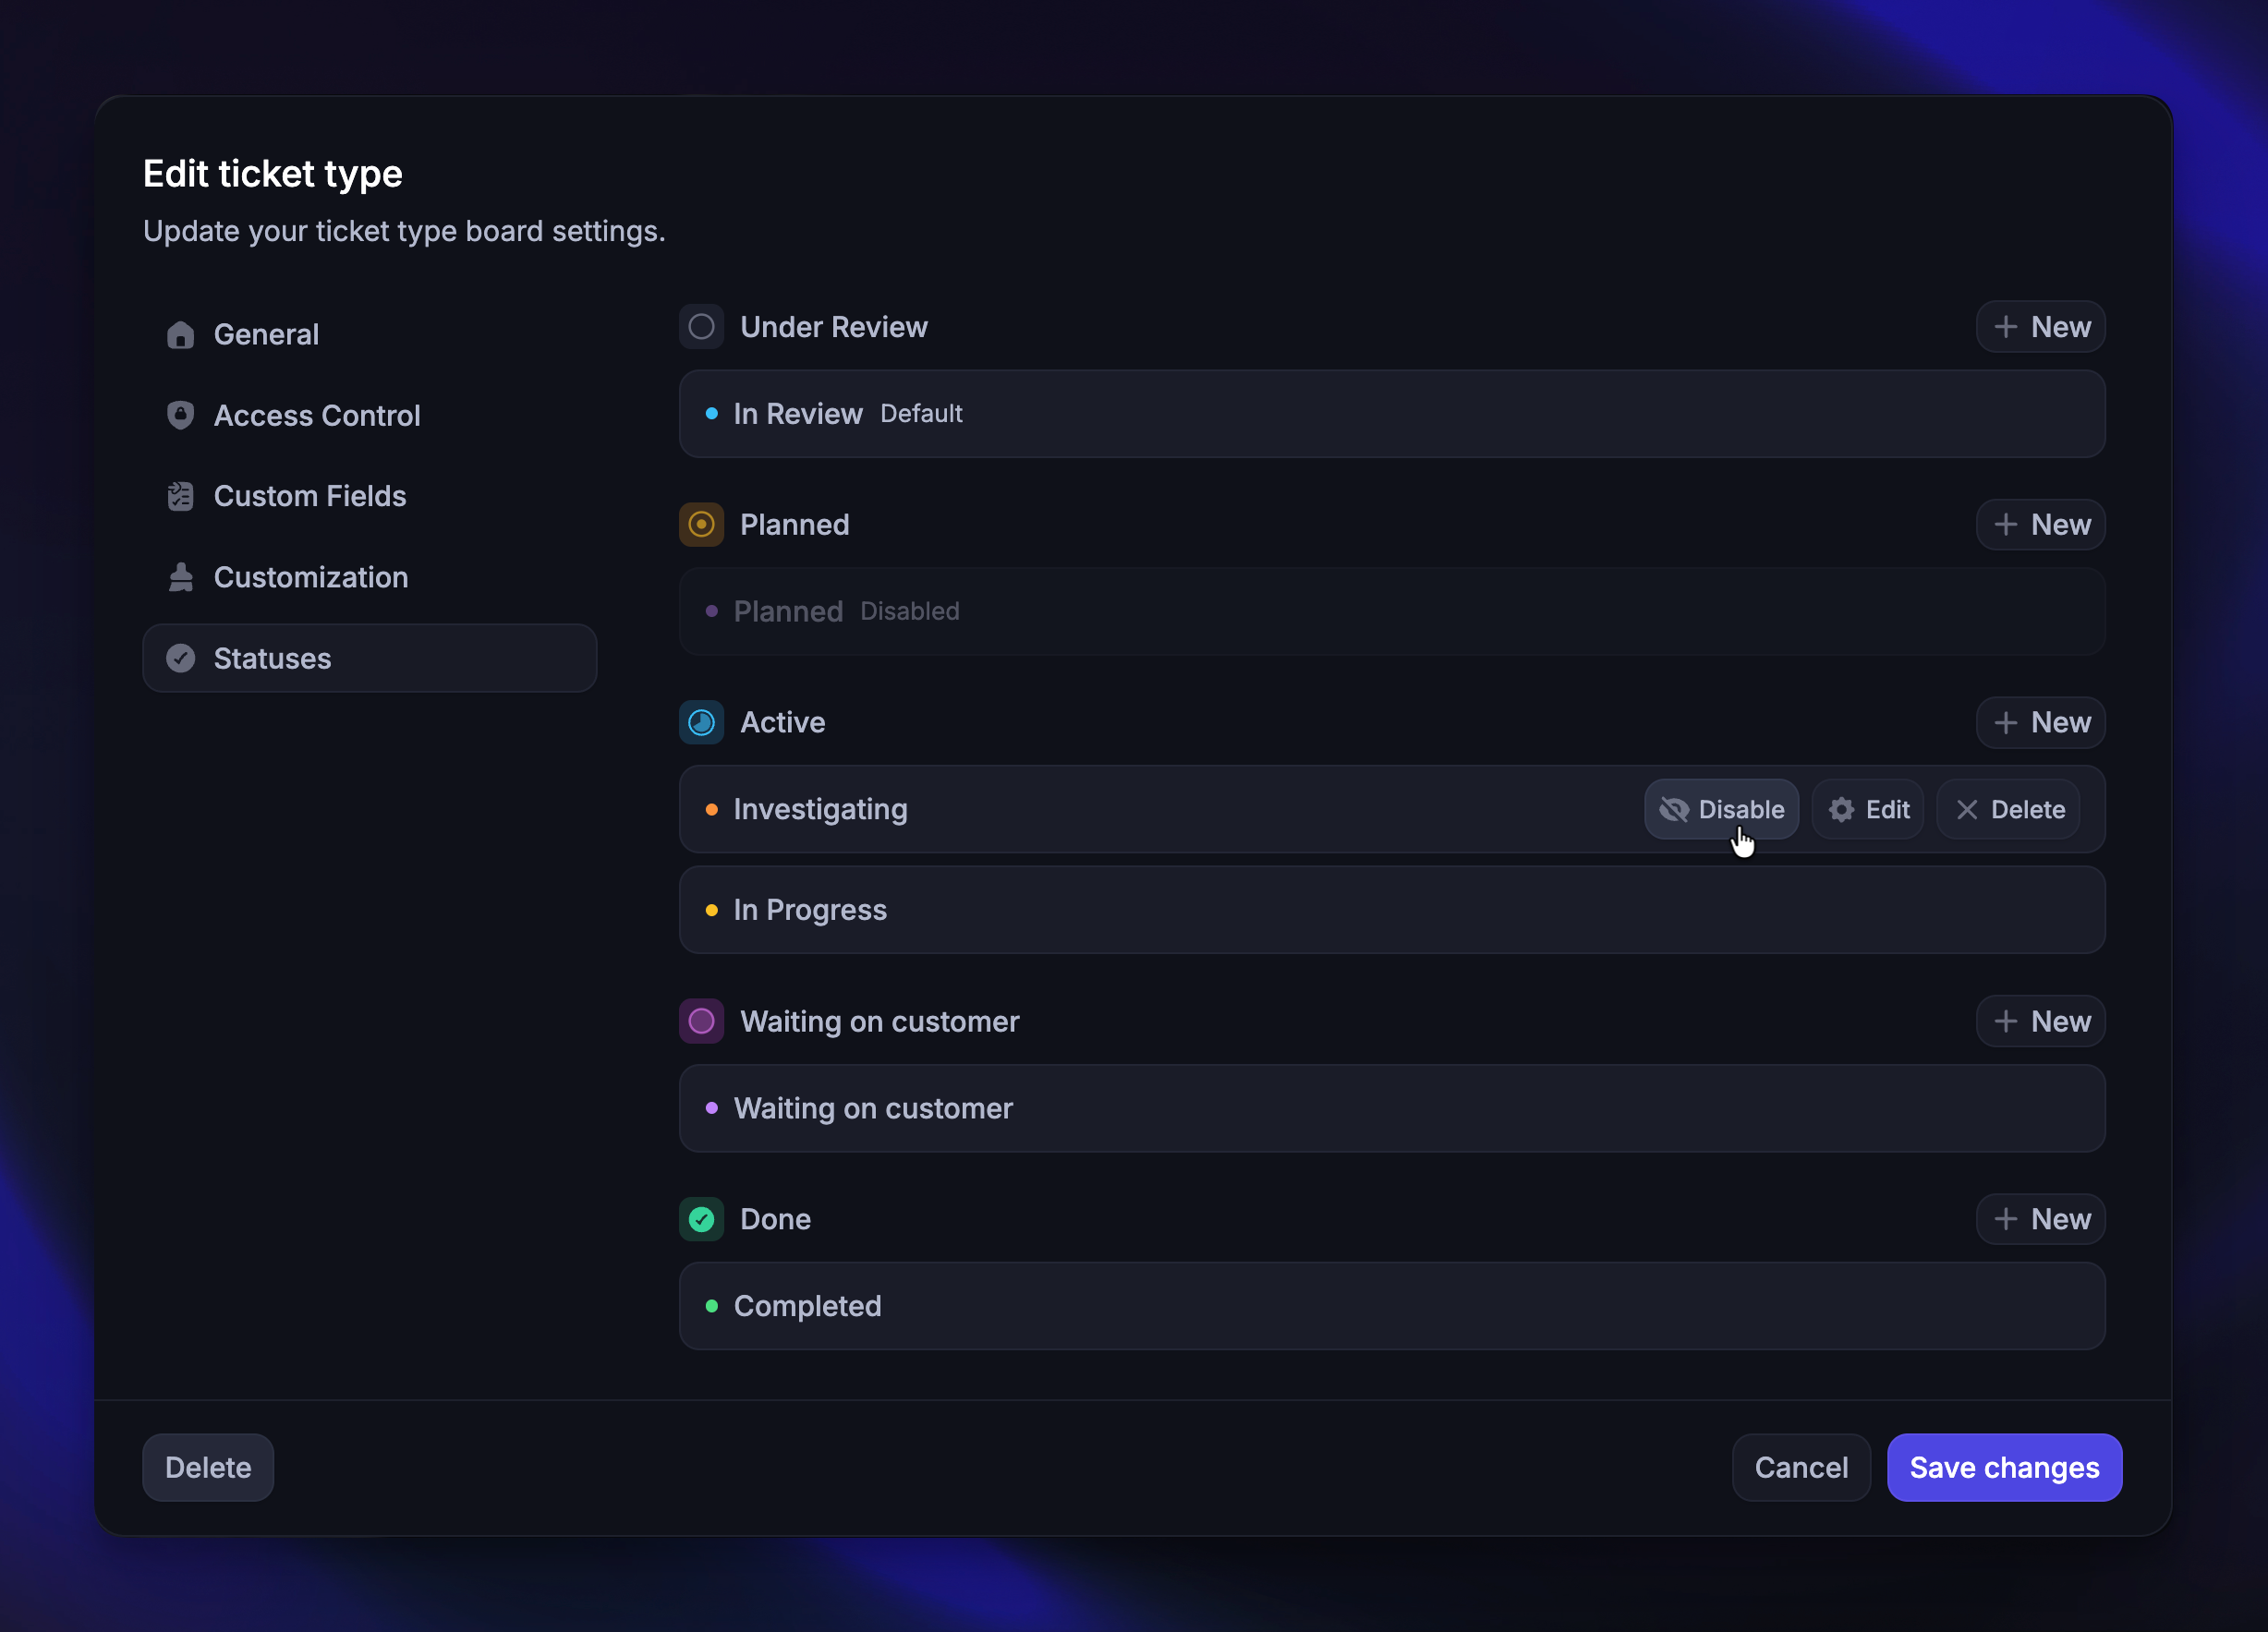Open the General settings tab
This screenshot has width=2268, height=1632.
266,334
